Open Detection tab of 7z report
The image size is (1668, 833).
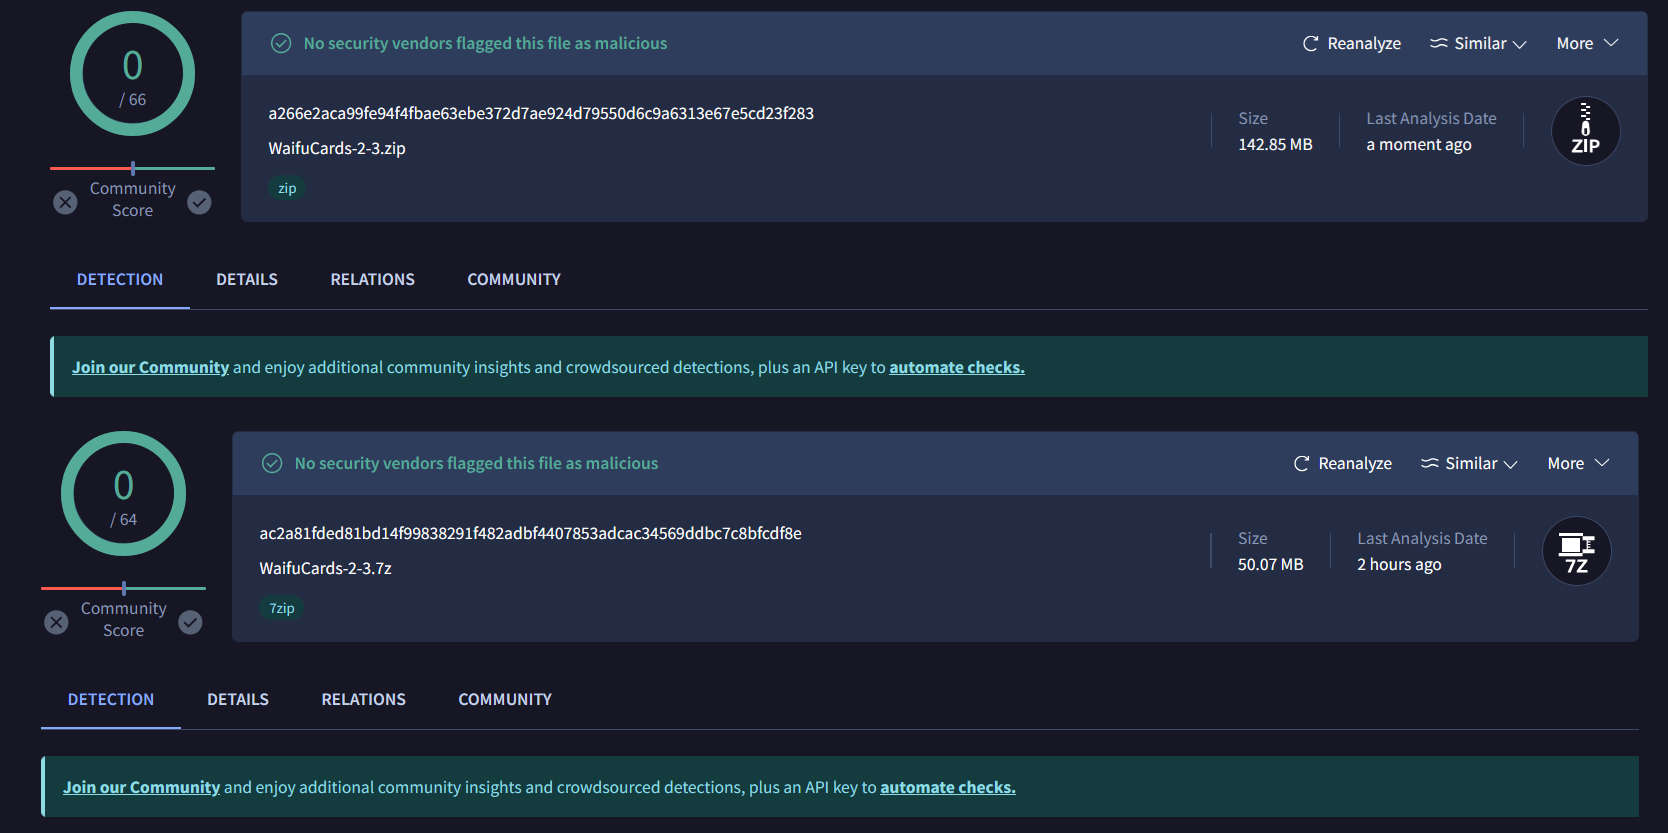tap(111, 699)
